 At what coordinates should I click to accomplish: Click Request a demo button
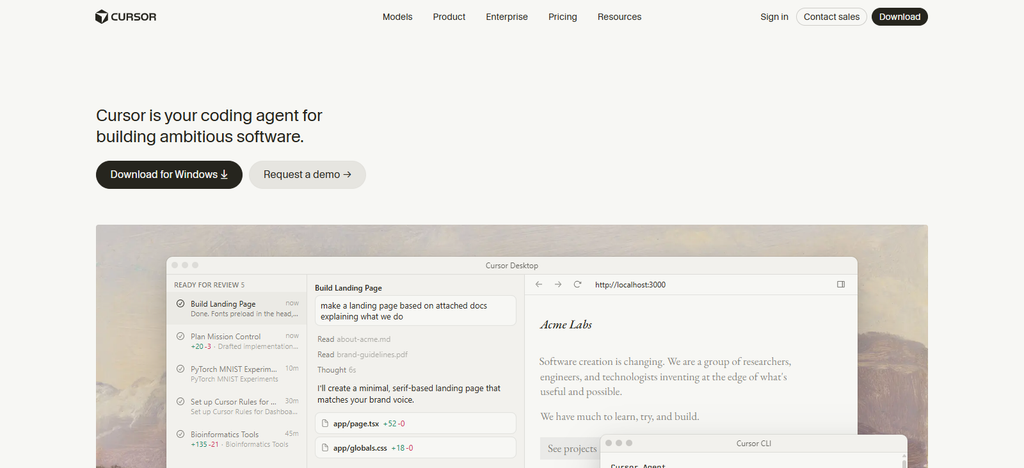308,175
